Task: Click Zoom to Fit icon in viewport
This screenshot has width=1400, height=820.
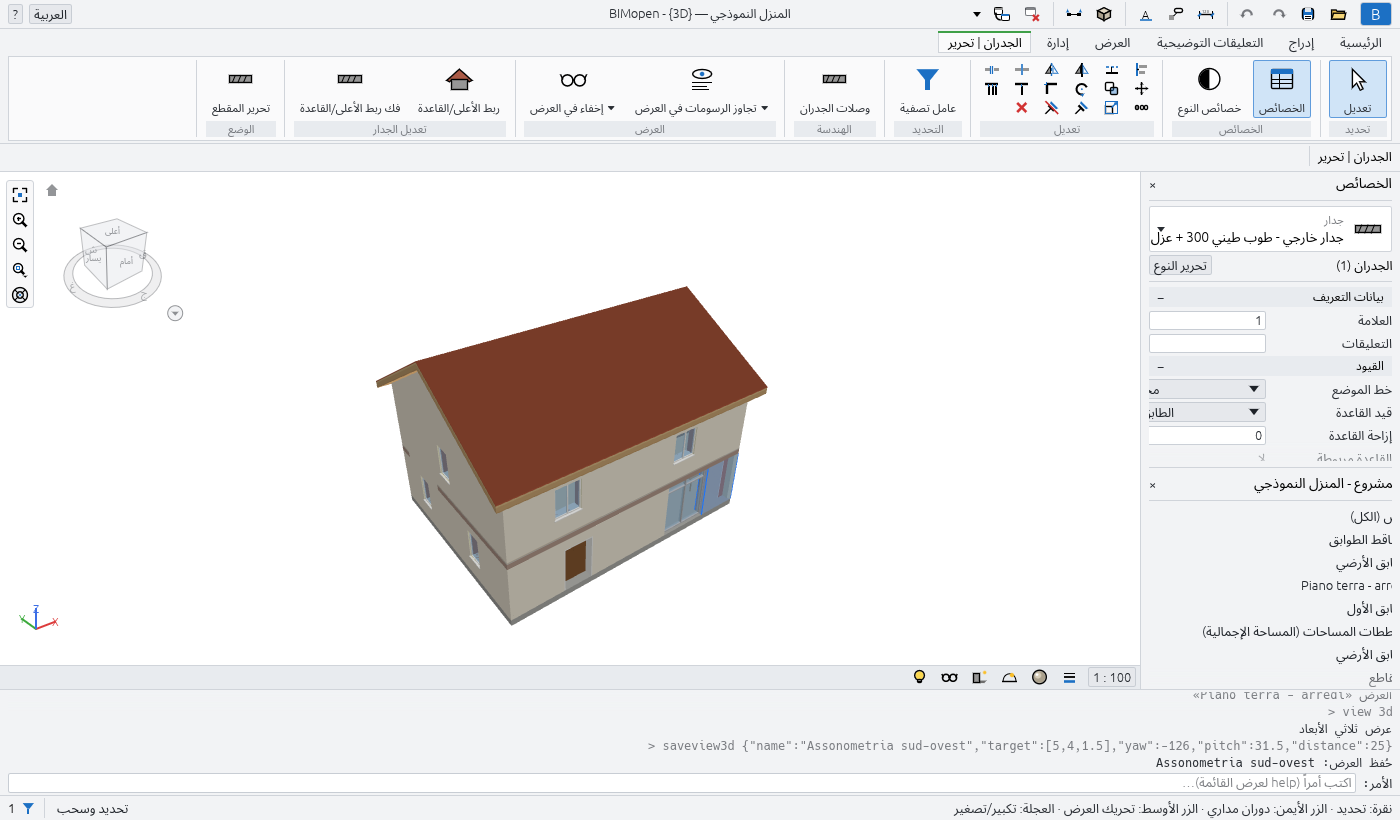Action: 20,195
